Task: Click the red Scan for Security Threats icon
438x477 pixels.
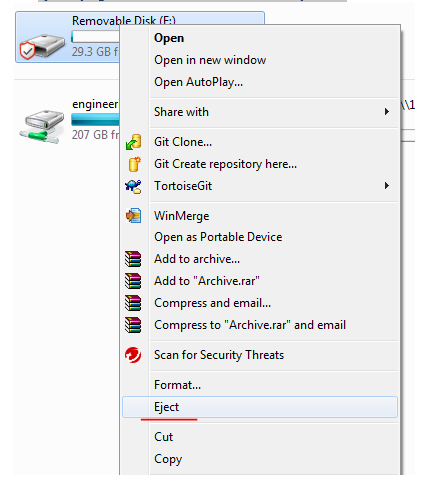Action: [x=133, y=355]
